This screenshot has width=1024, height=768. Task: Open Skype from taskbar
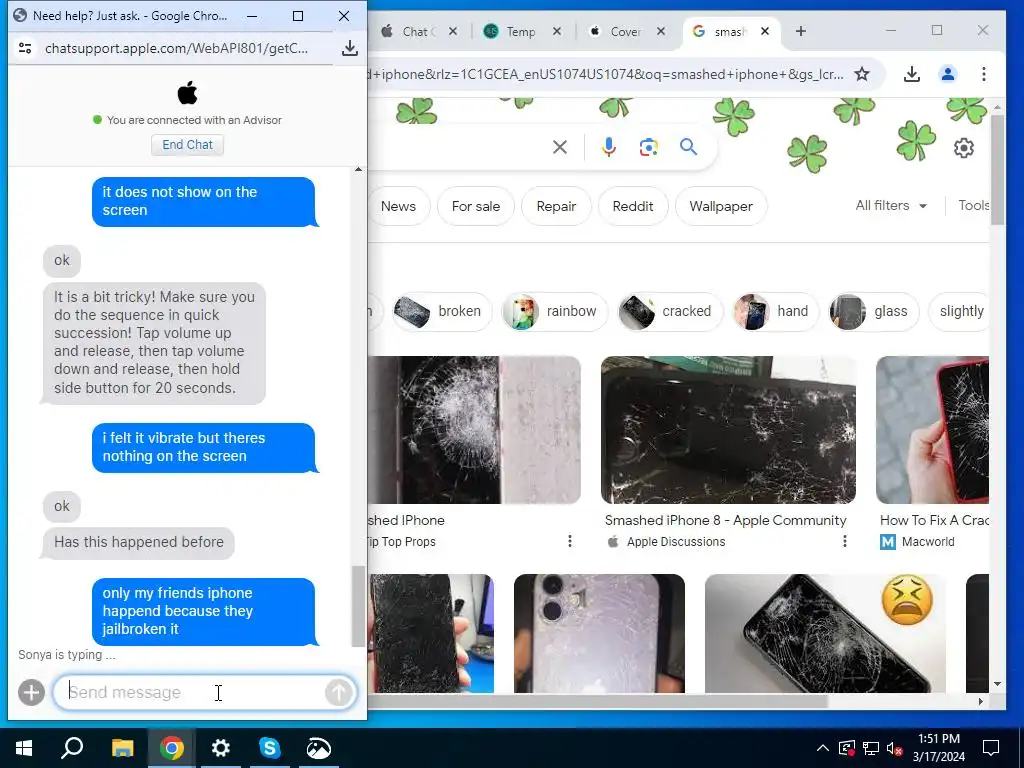[x=270, y=748]
